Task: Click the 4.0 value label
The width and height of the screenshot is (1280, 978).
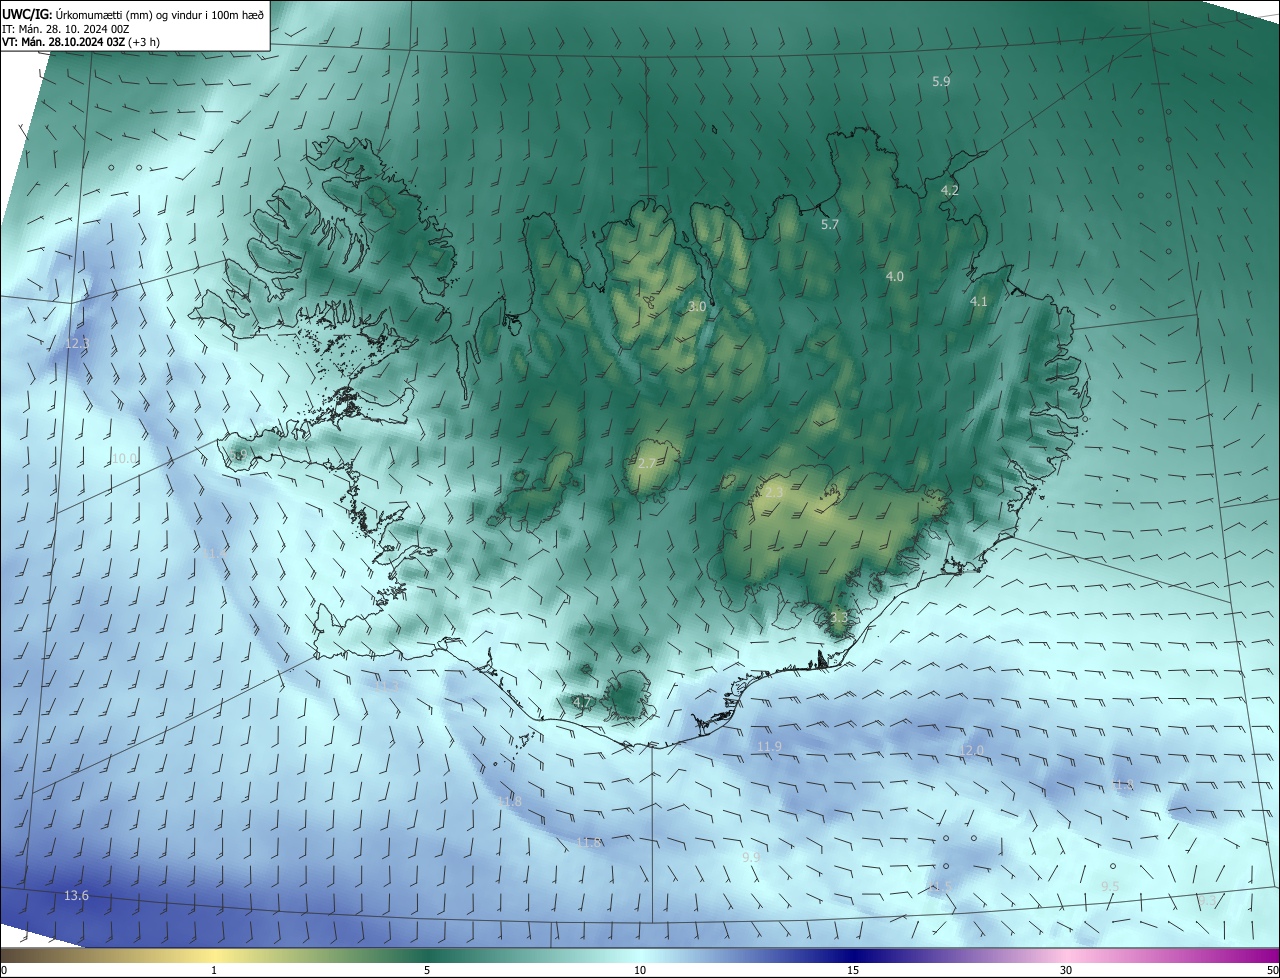Action: pyautogui.click(x=895, y=276)
